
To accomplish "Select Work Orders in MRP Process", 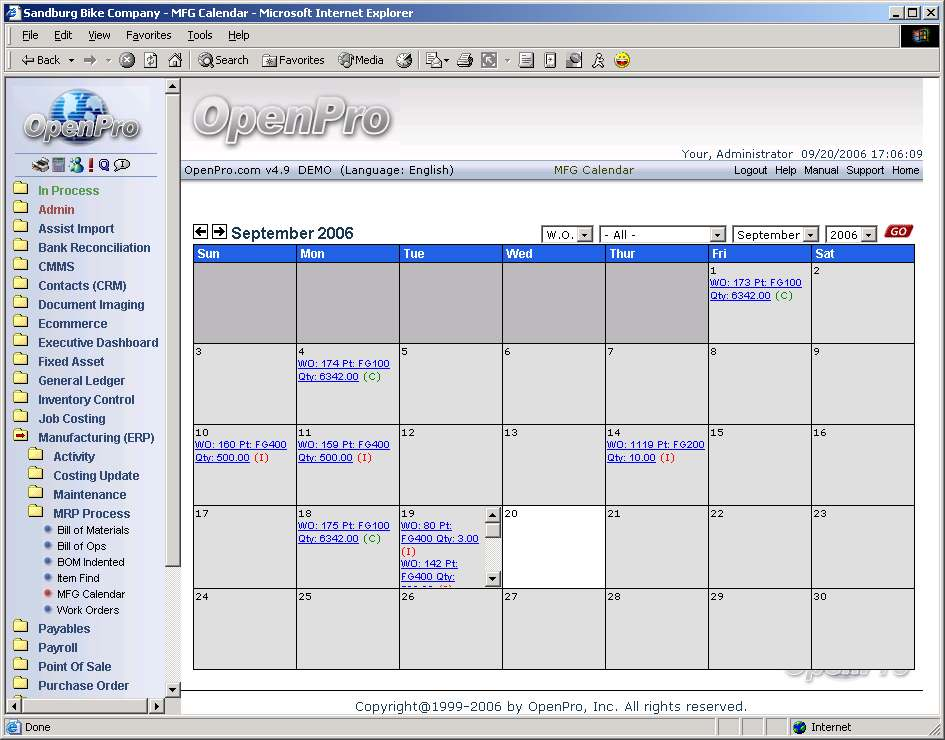I will click(87, 610).
